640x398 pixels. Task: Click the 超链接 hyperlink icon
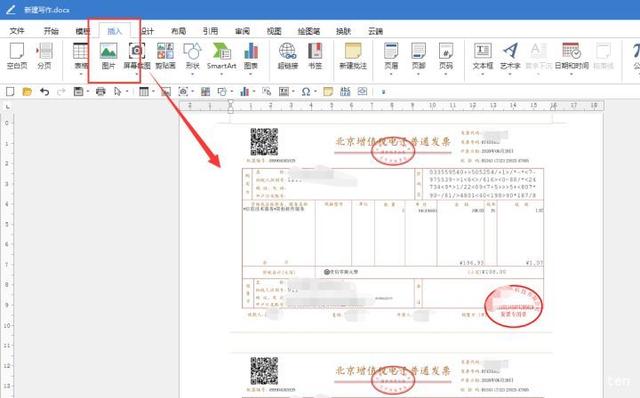288,56
